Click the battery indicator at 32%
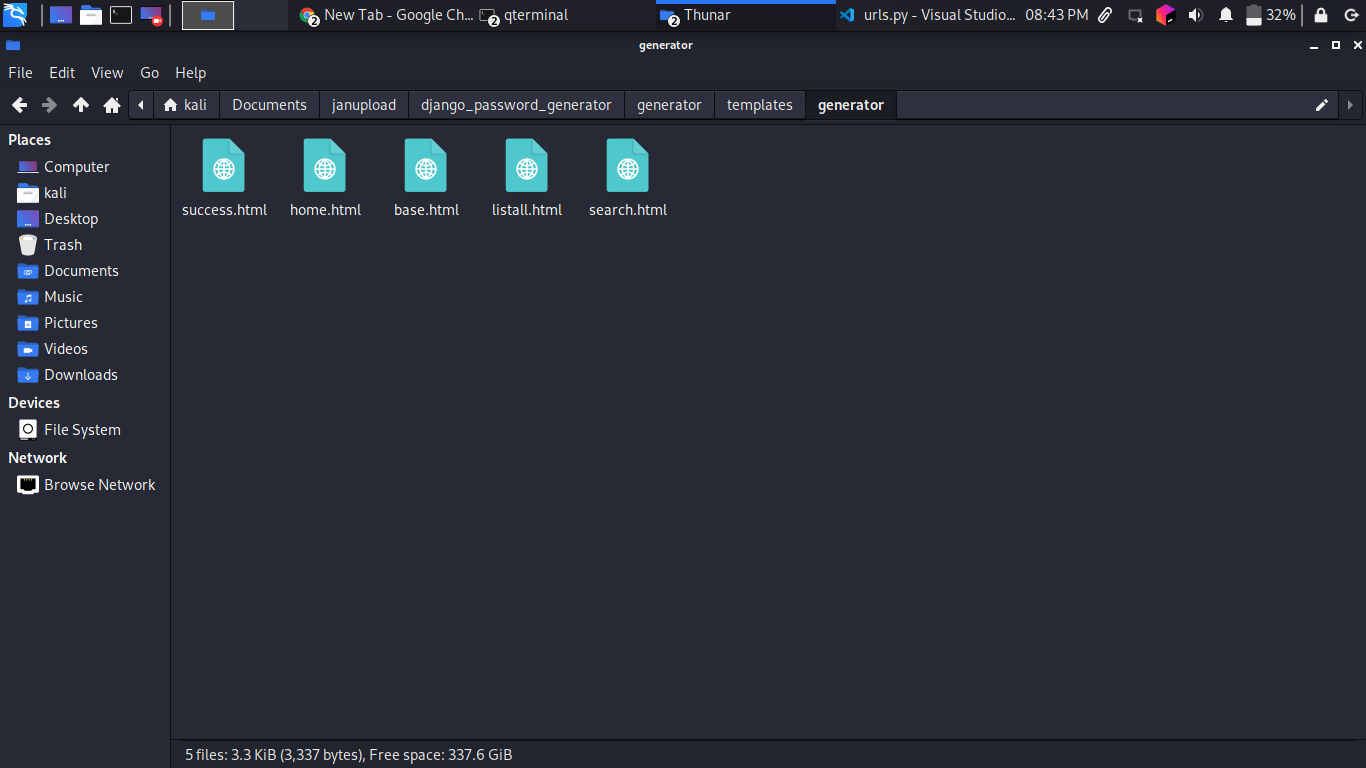The width and height of the screenshot is (1366, 768). (x=1270, y=15)
